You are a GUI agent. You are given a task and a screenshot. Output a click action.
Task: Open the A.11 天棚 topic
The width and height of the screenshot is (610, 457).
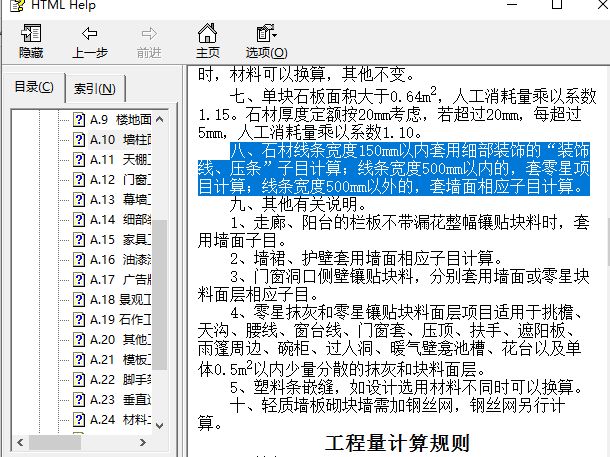click(x=120, y=159)
